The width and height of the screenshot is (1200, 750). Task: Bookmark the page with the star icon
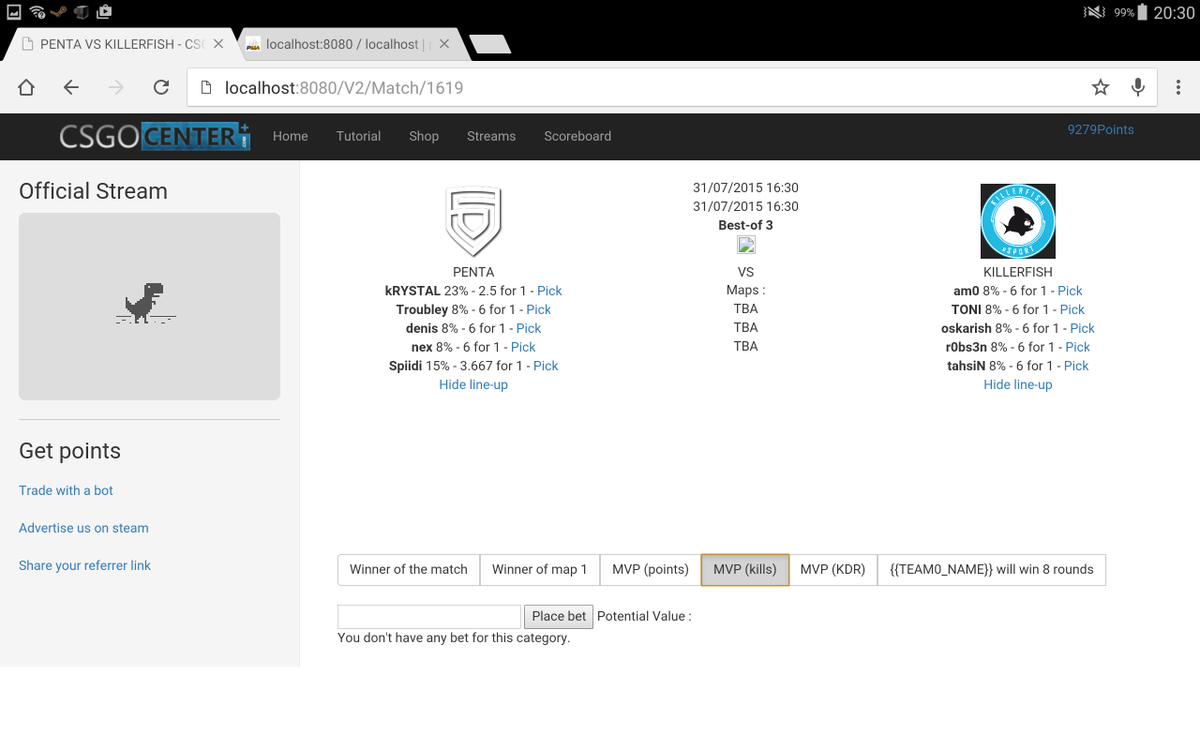[x=1100, y=87]
